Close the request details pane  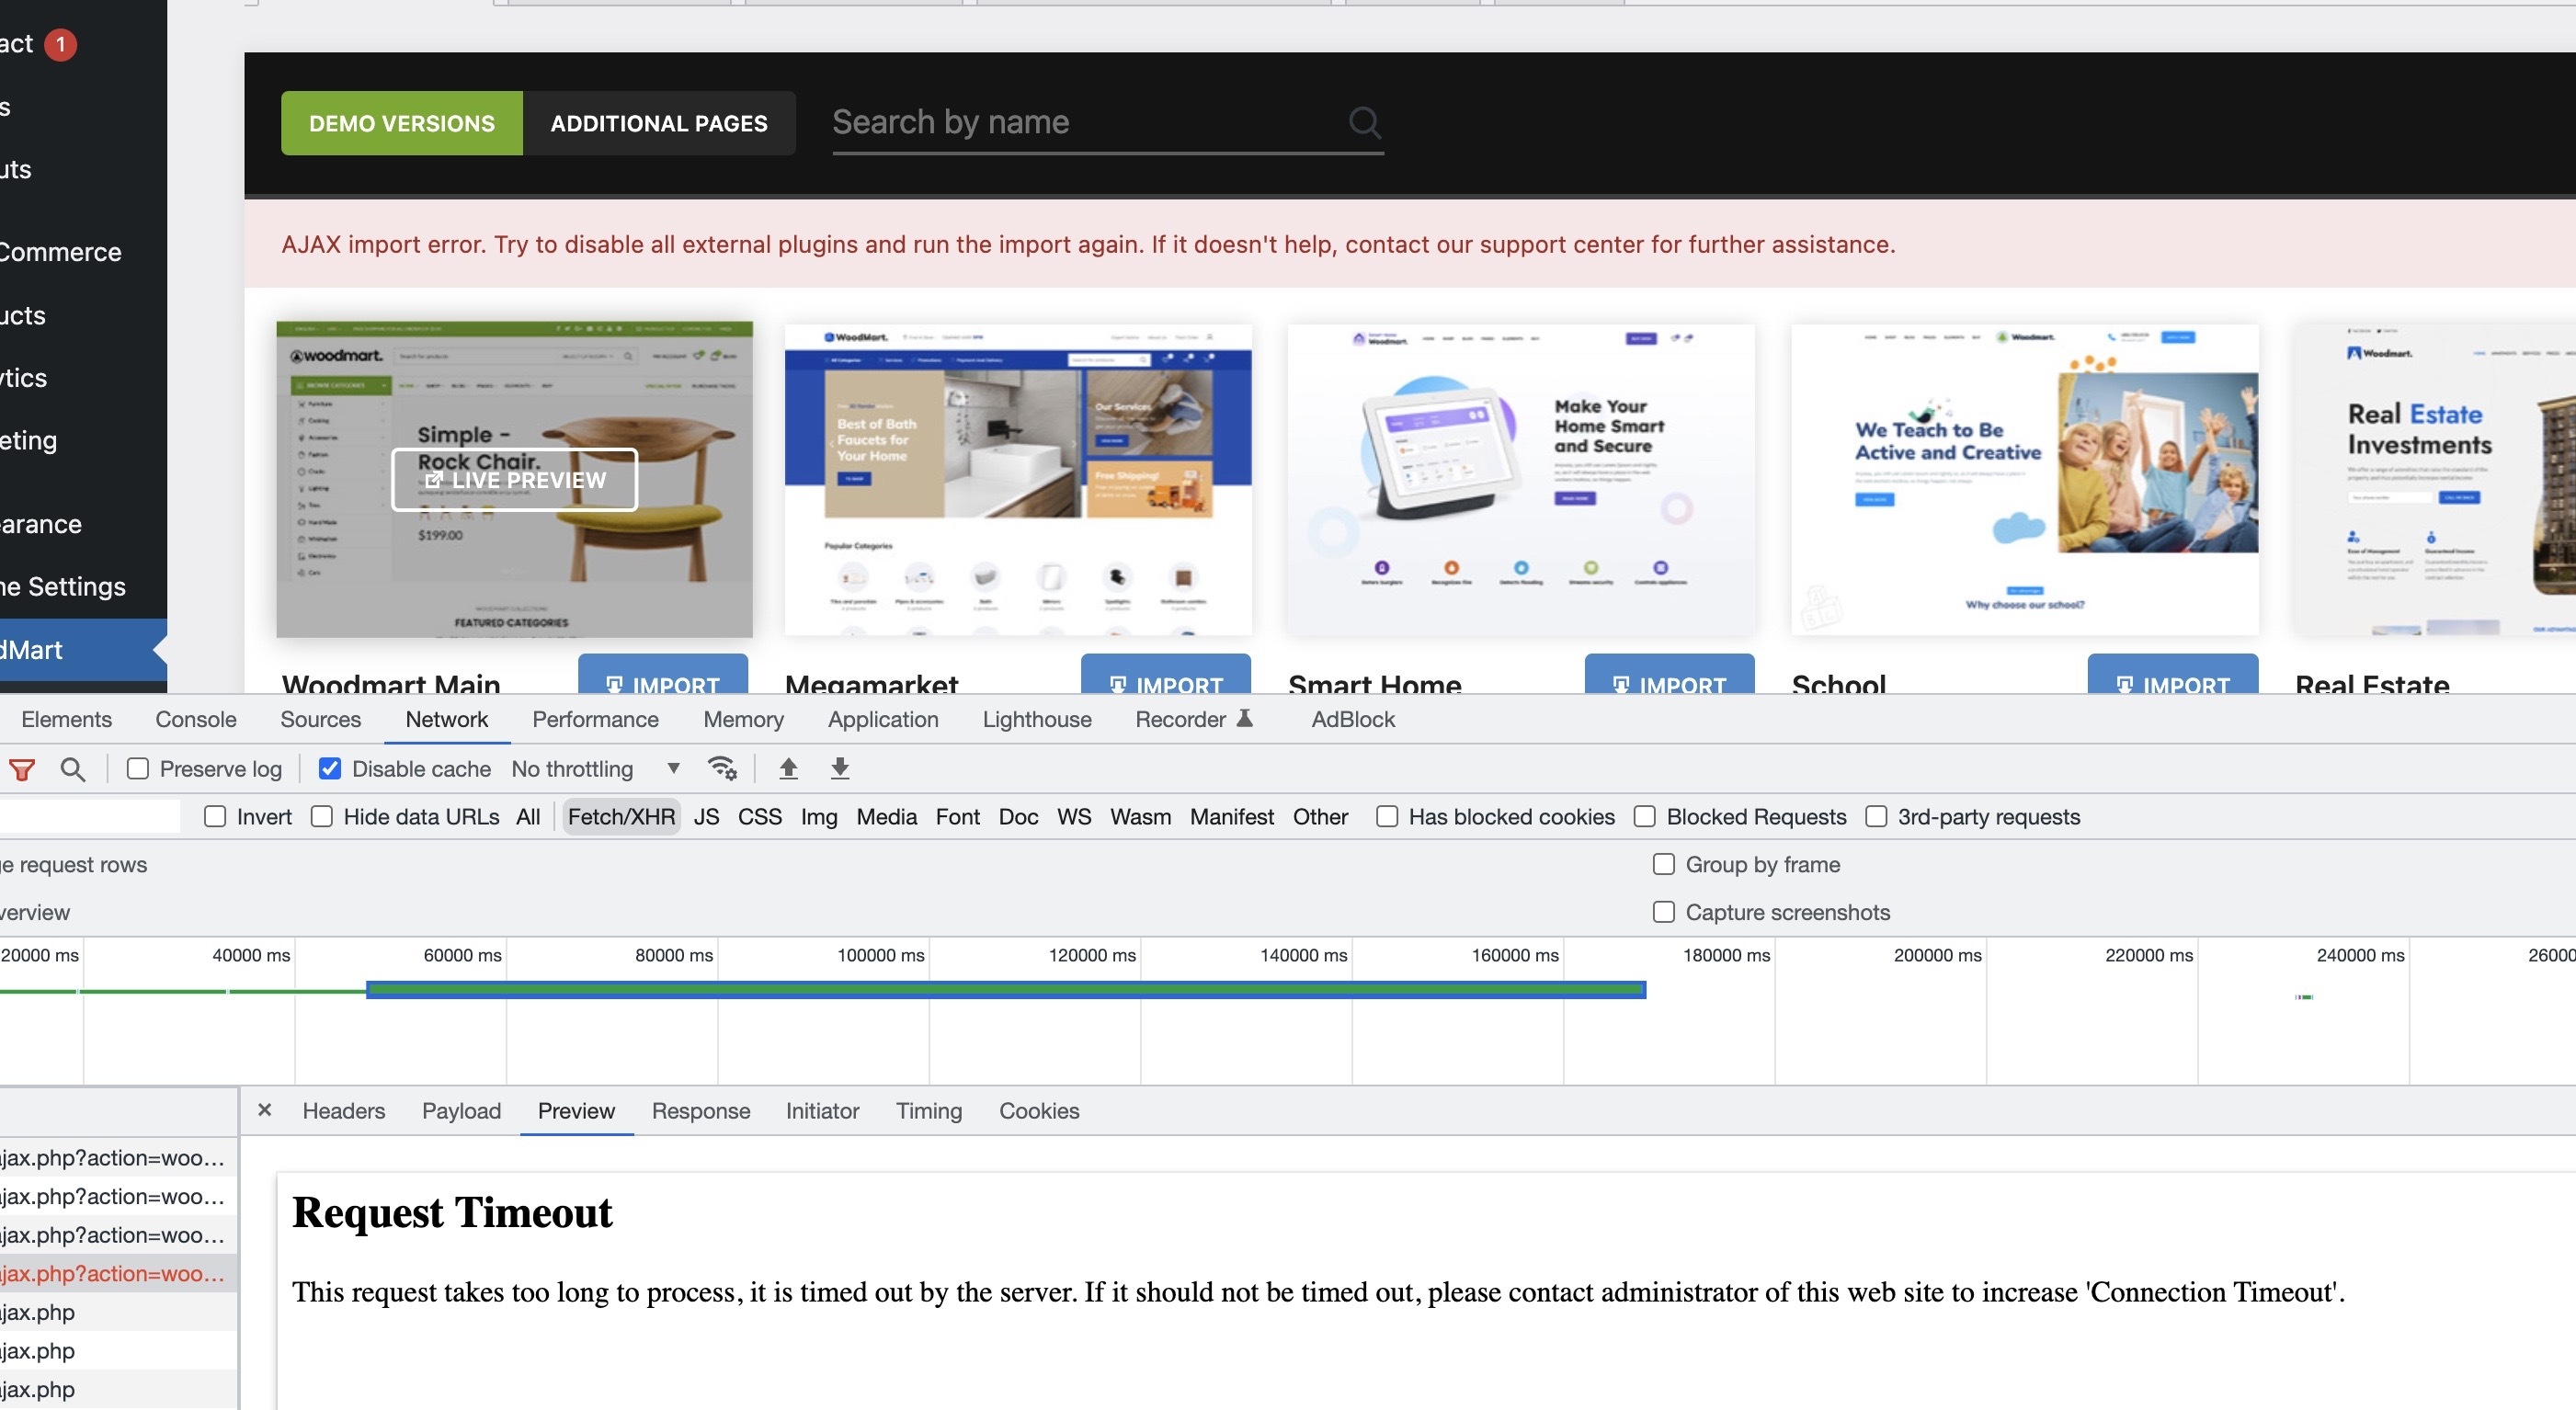pyautogui.click(x=265, y=1110)
